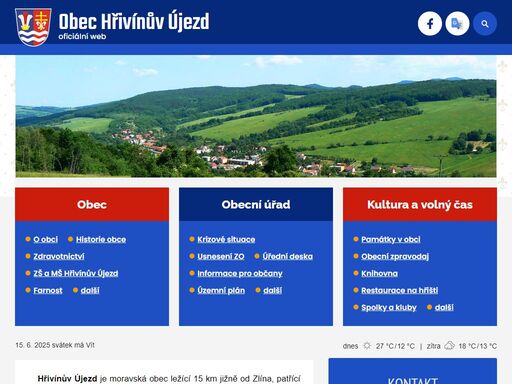Screen dimensions: 512x384
Task: Open the Kultura a volný čas header
Action: [420, 204]
